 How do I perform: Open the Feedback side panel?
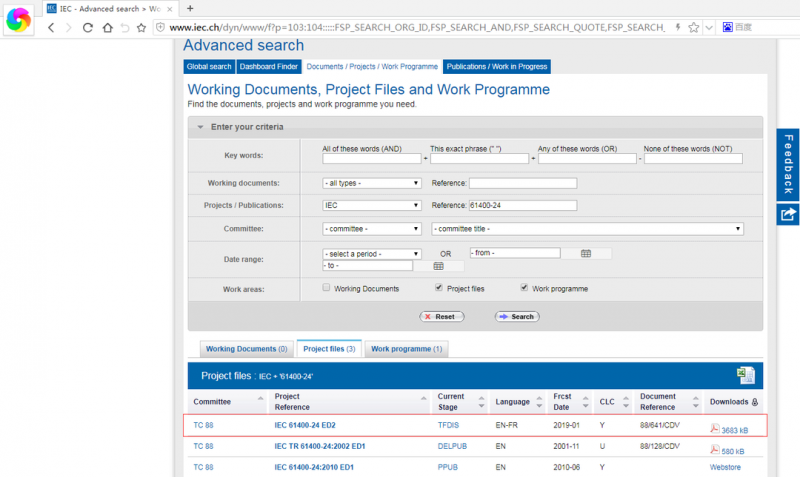point(788,164)
